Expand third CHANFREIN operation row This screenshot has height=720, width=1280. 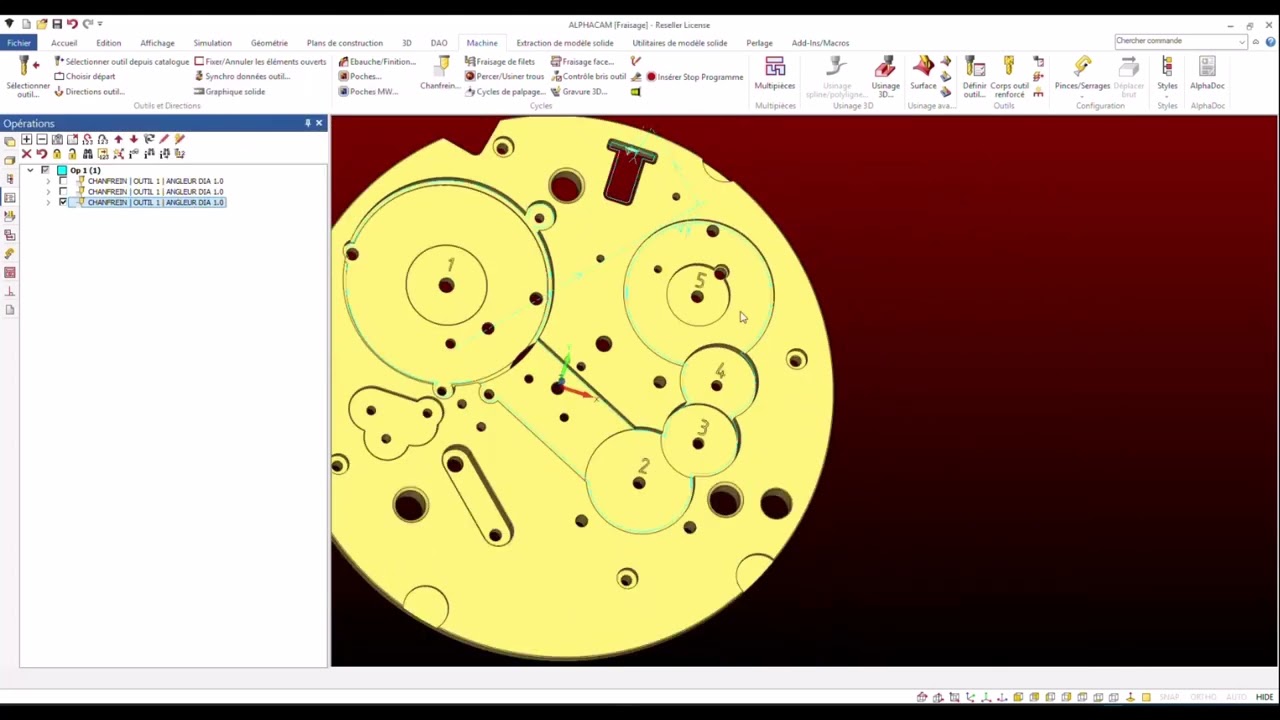point(48,203)
